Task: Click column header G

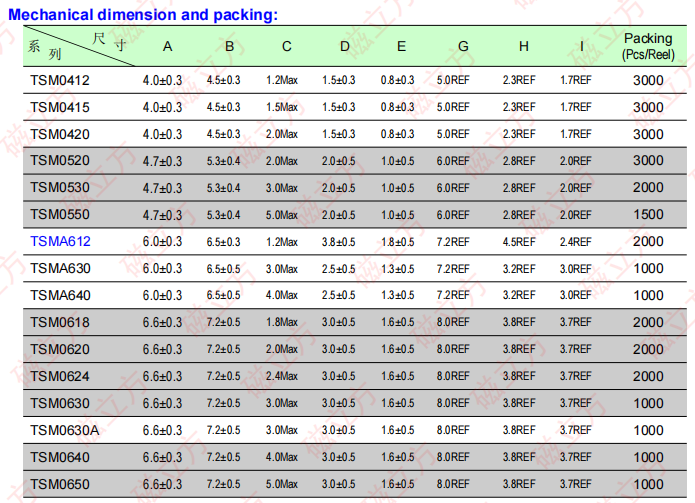Action: tap(463, 47)
